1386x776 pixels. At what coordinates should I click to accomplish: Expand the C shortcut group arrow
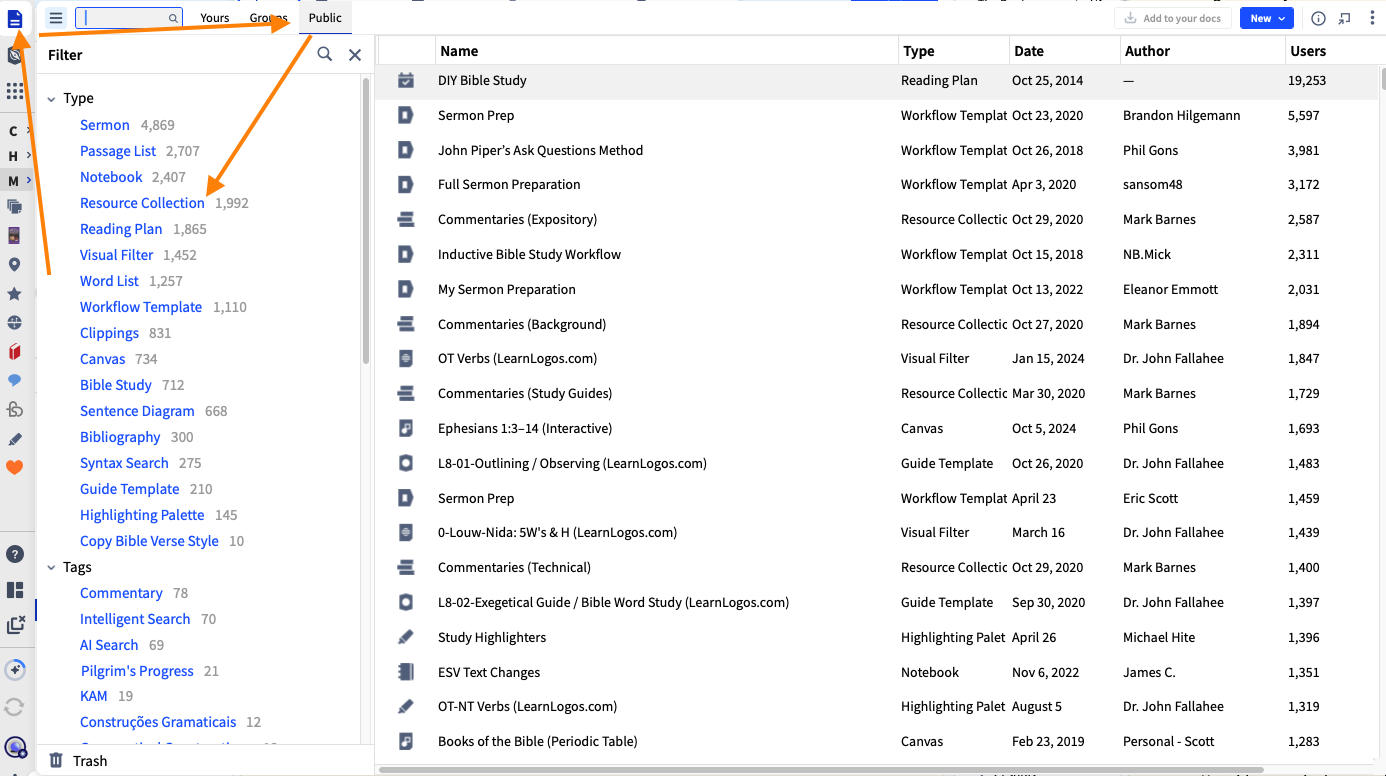click(x=28, y=131)
